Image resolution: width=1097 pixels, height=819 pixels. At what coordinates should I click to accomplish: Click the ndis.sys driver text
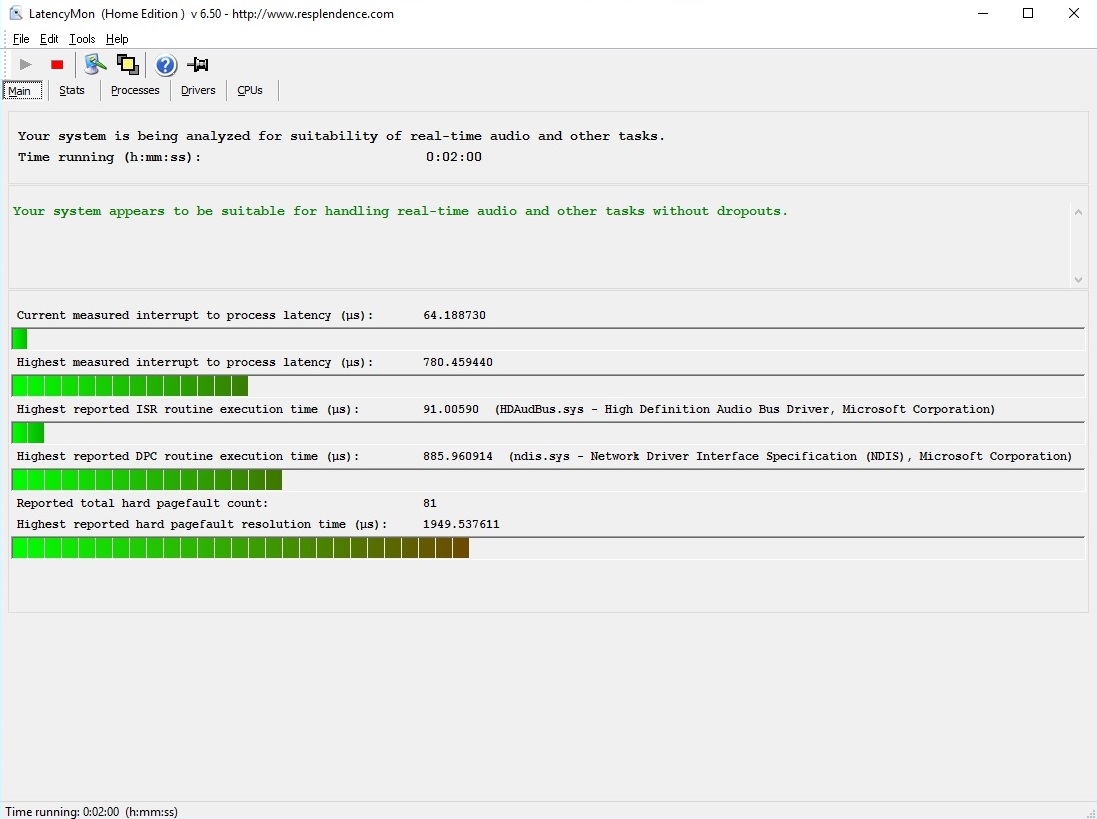tap(790, 456)
